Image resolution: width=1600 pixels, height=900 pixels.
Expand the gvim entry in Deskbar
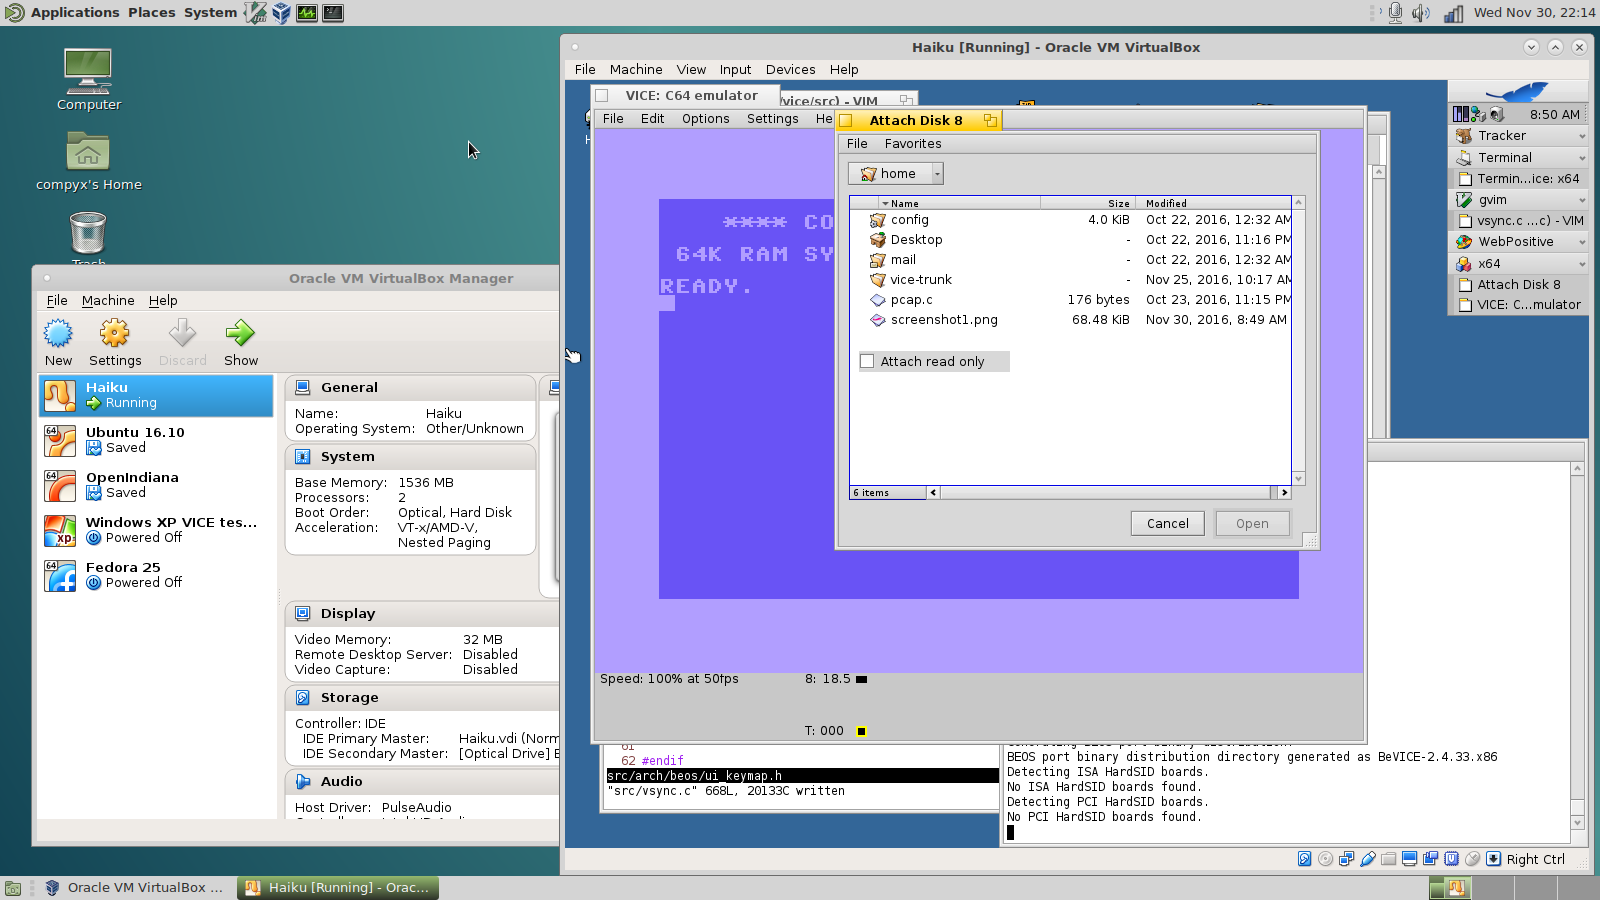(x=1582, y=200)
